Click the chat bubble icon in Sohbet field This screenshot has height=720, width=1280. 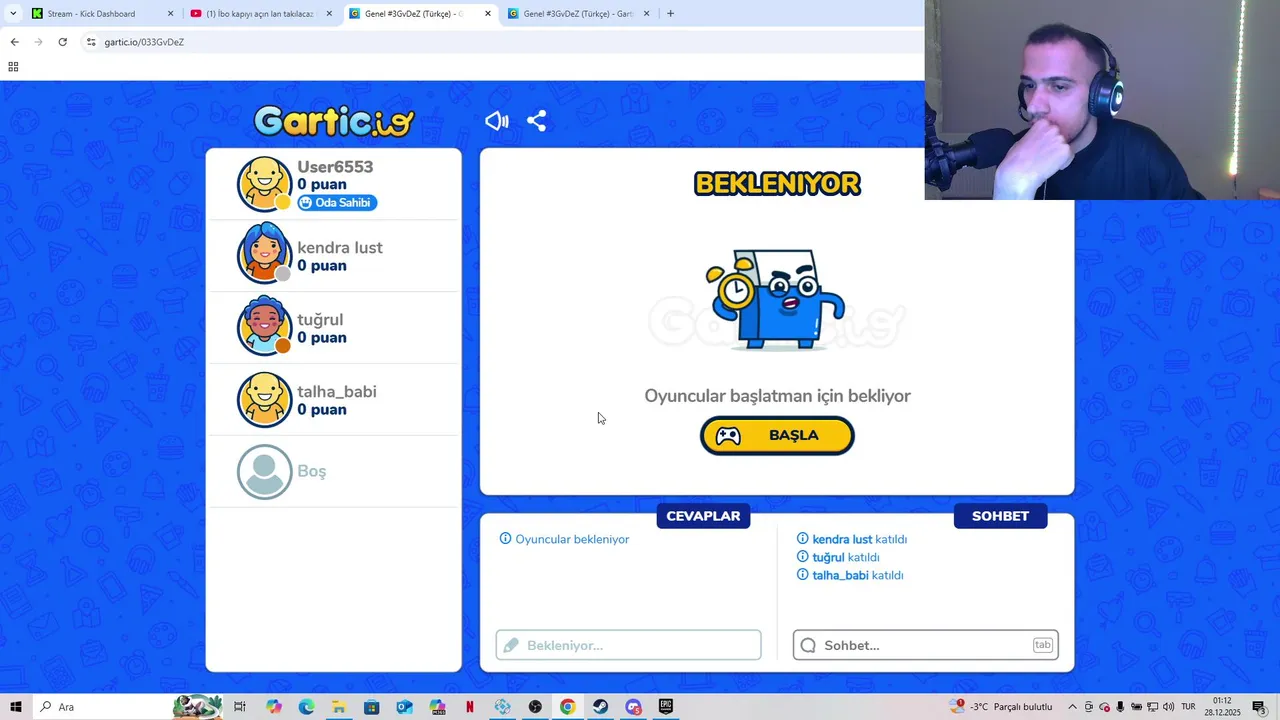pos(808,645)
